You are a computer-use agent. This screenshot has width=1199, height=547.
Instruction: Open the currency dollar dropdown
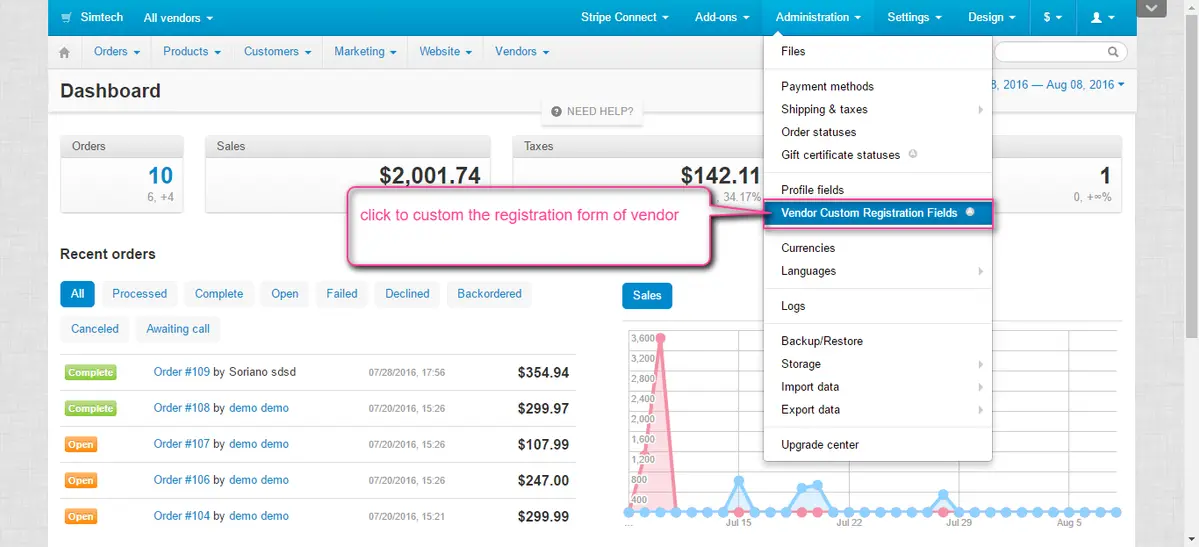[1053, 17]
